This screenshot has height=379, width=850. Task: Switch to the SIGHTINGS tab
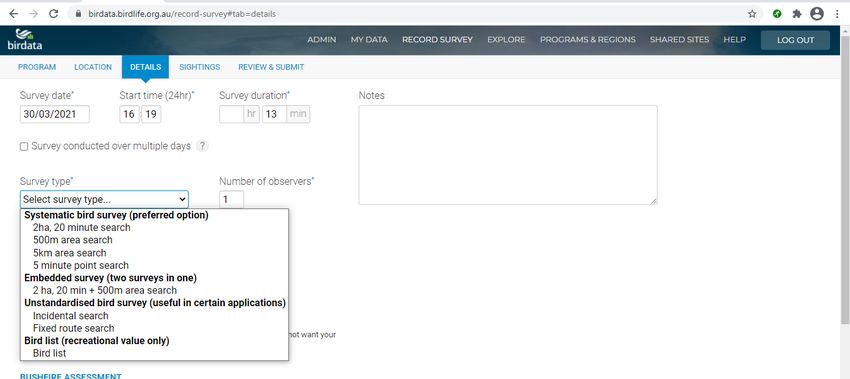(199, 67)
